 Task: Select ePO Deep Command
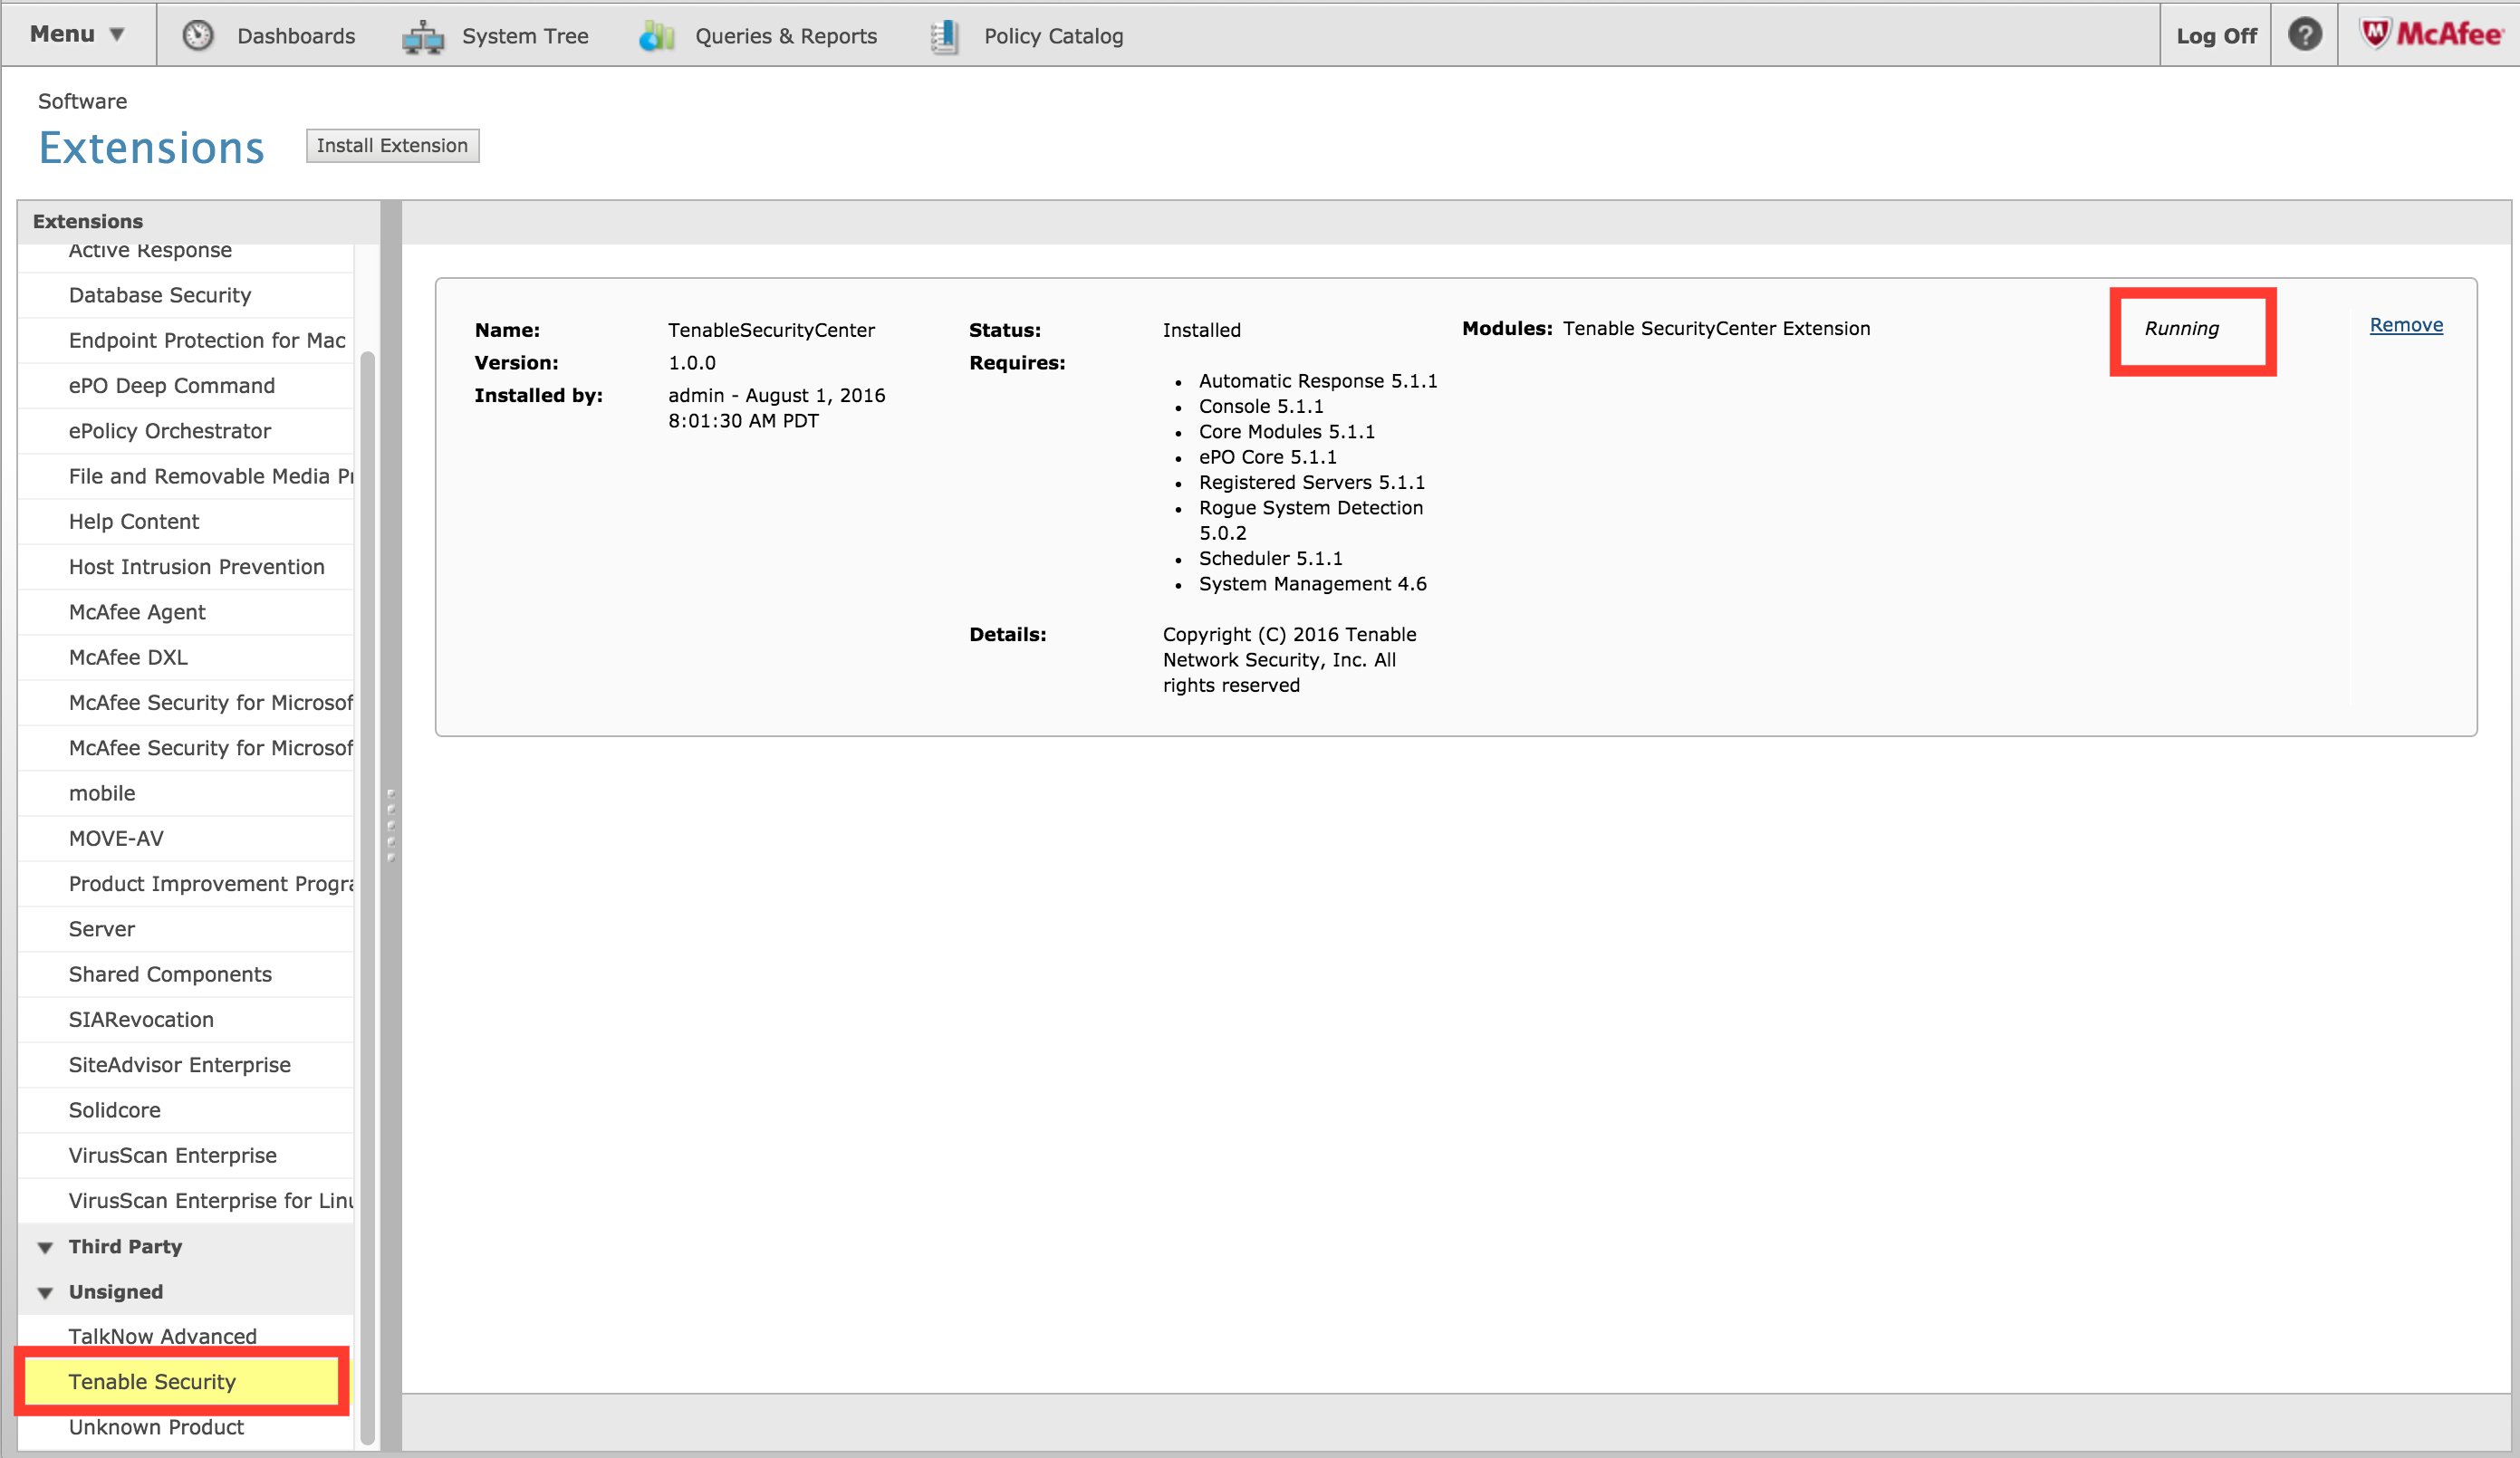tap(186, 386)
